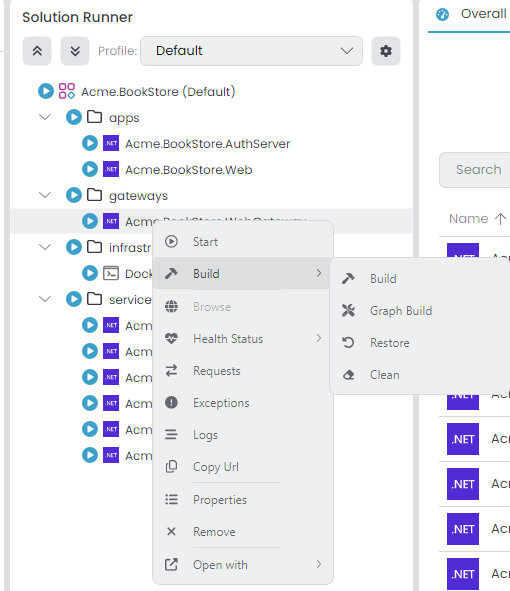Choose Clean in the Build submenu
This screenshot has height=591, width=510.
coord(421,375)
